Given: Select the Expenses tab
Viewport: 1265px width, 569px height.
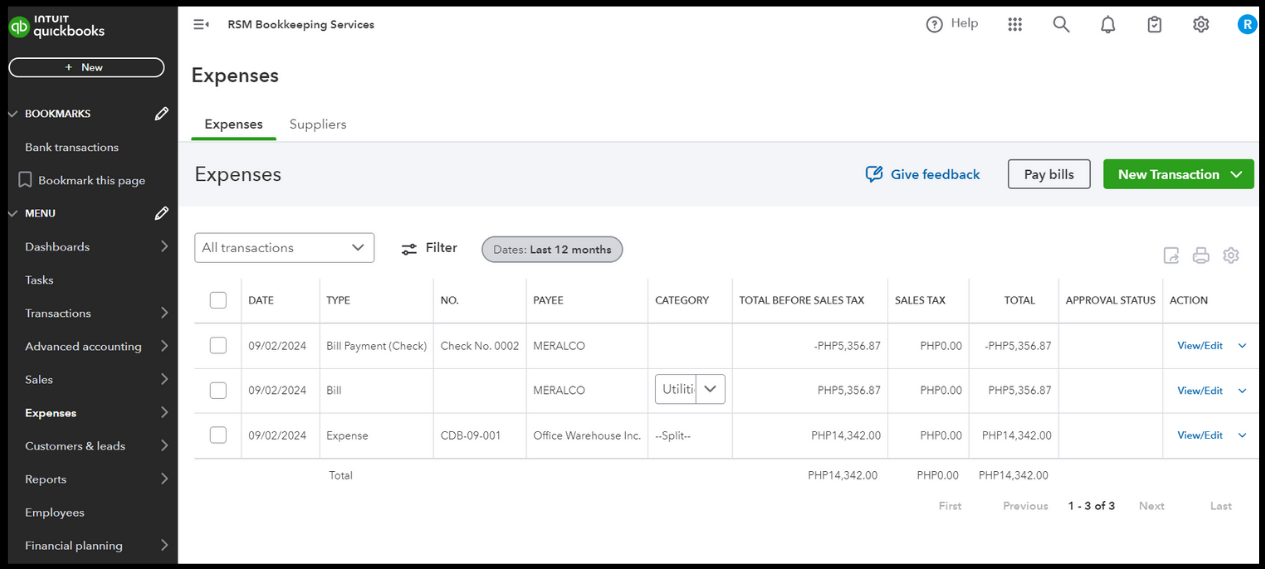Looking at the screenshot, I should click(233, 124).
